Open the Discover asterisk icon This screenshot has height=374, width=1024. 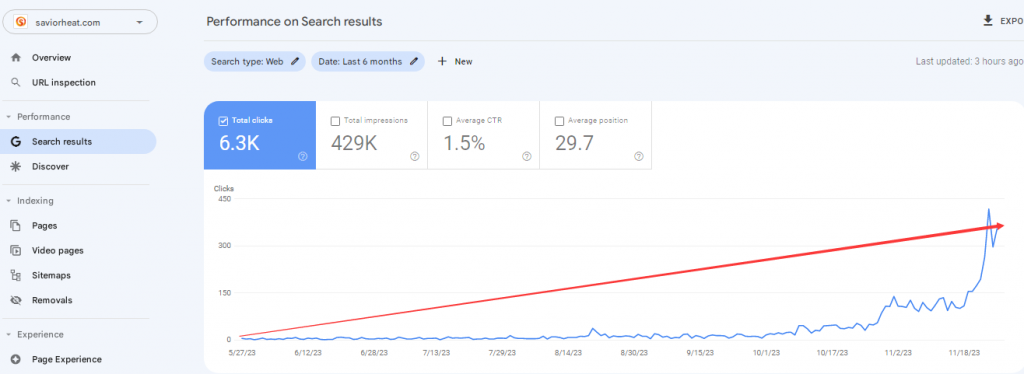pyautogui.click(x=16, y=166)
